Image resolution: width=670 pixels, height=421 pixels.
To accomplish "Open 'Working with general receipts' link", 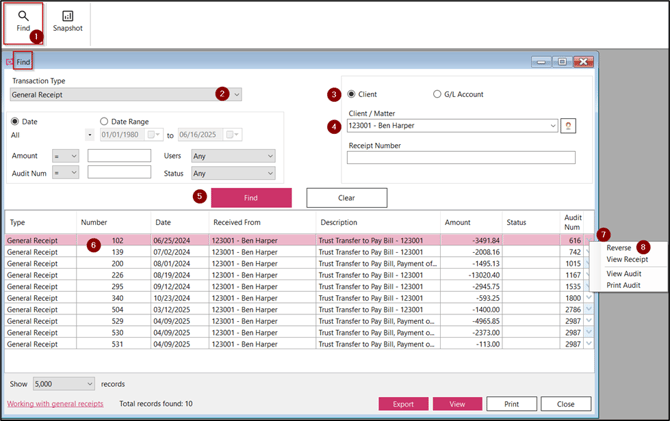I will point(55,404).
